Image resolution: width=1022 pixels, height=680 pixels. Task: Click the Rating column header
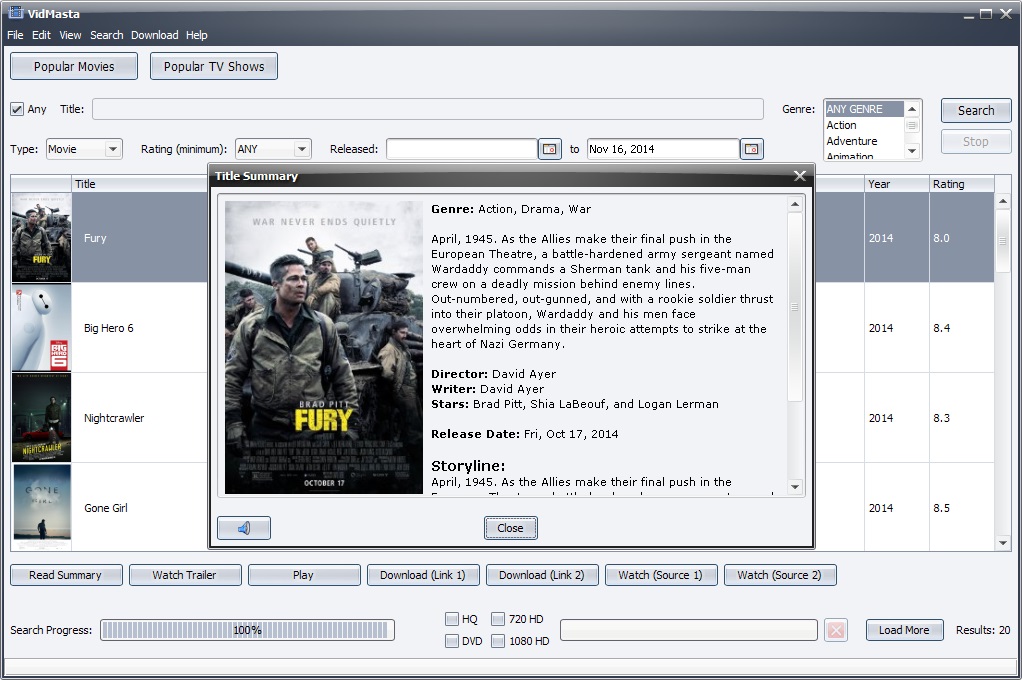(961, 184)
